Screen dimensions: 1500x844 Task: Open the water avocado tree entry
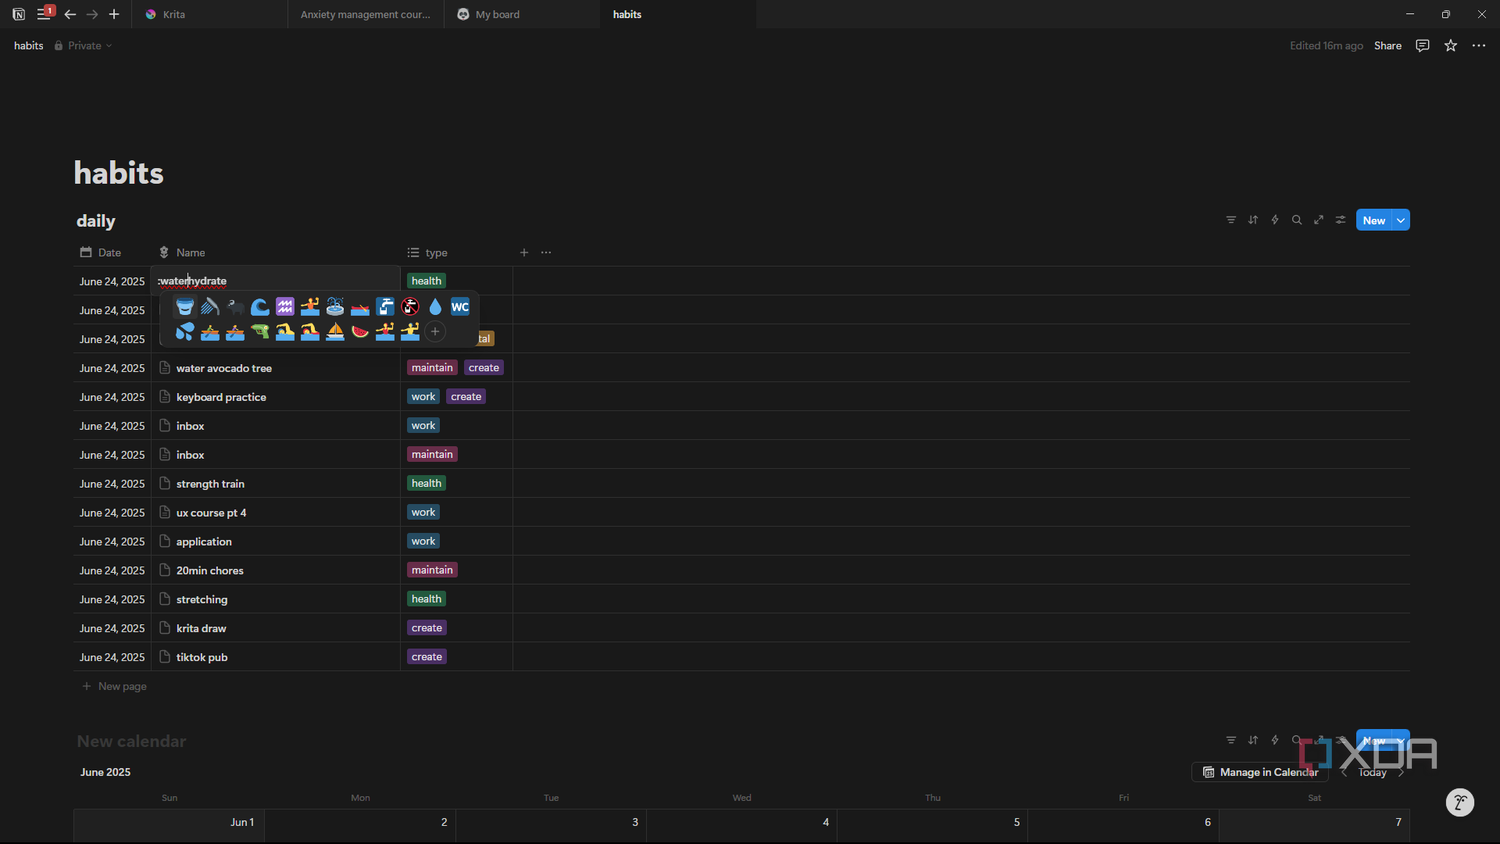[x=224, y=368]
